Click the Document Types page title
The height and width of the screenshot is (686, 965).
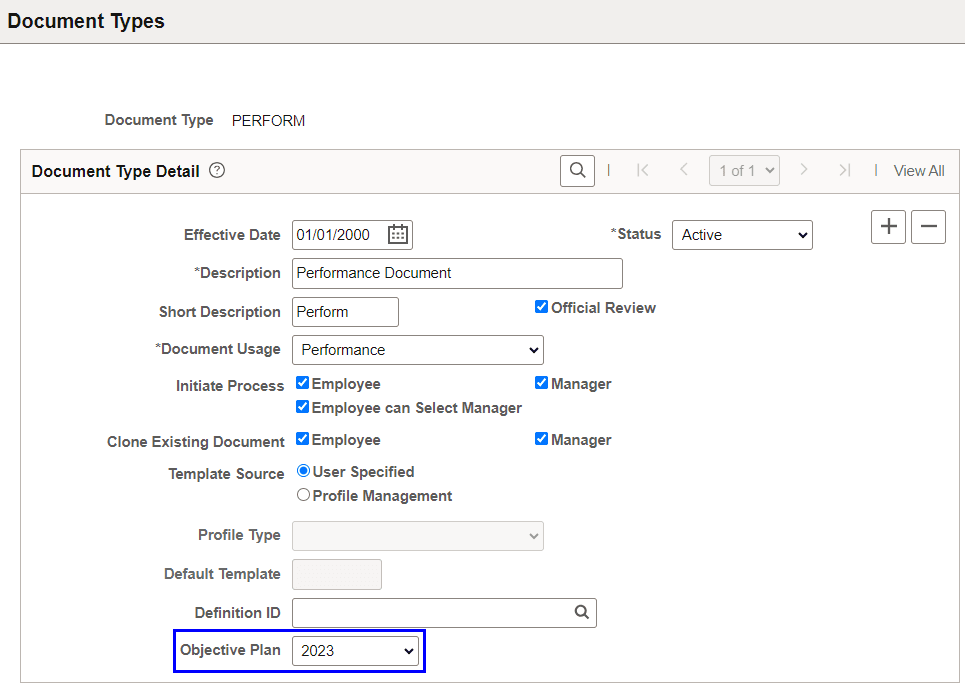85,20
